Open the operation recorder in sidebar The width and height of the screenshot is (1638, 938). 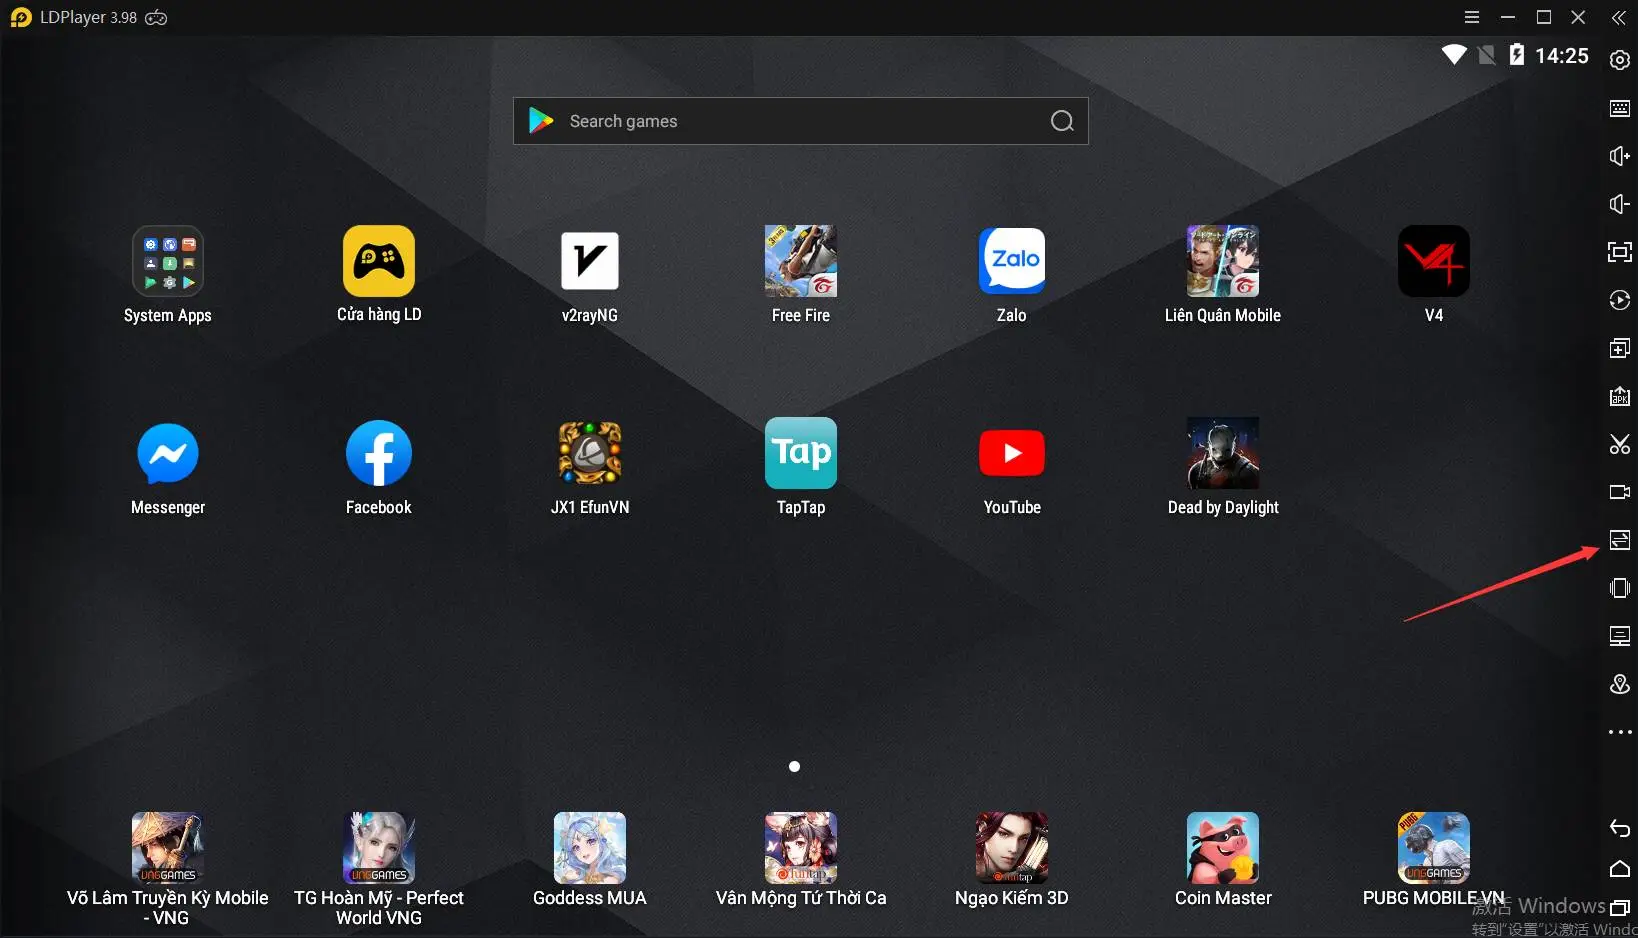pyautogui.click(x=1620, y=300)
